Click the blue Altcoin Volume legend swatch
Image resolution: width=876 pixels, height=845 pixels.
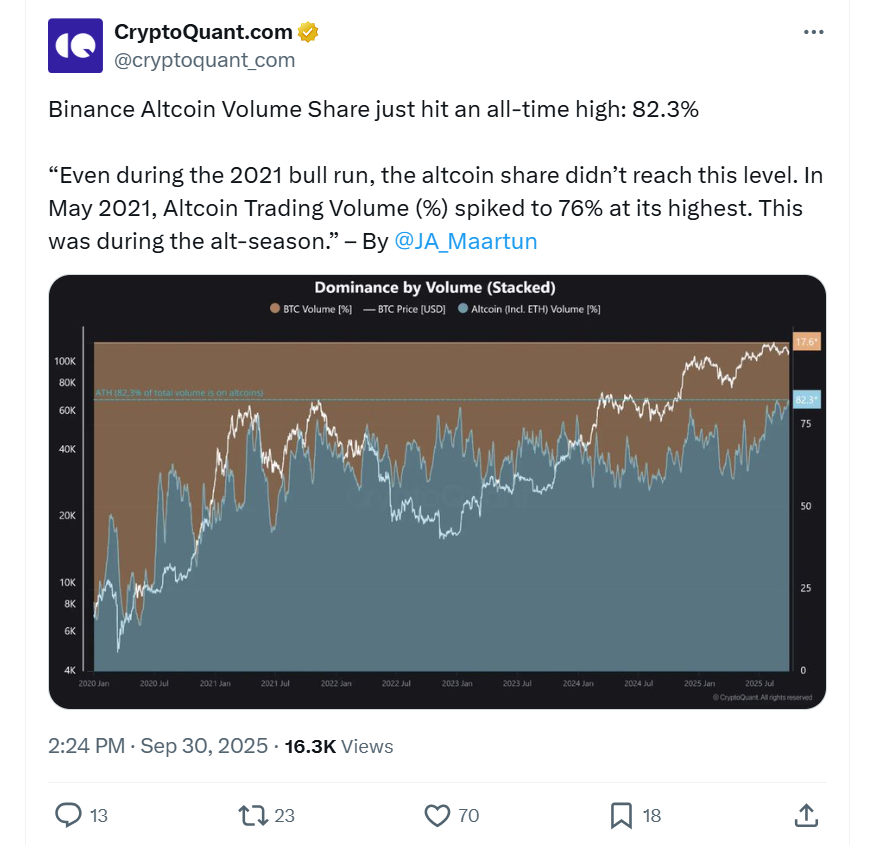(x=463, y=310)
